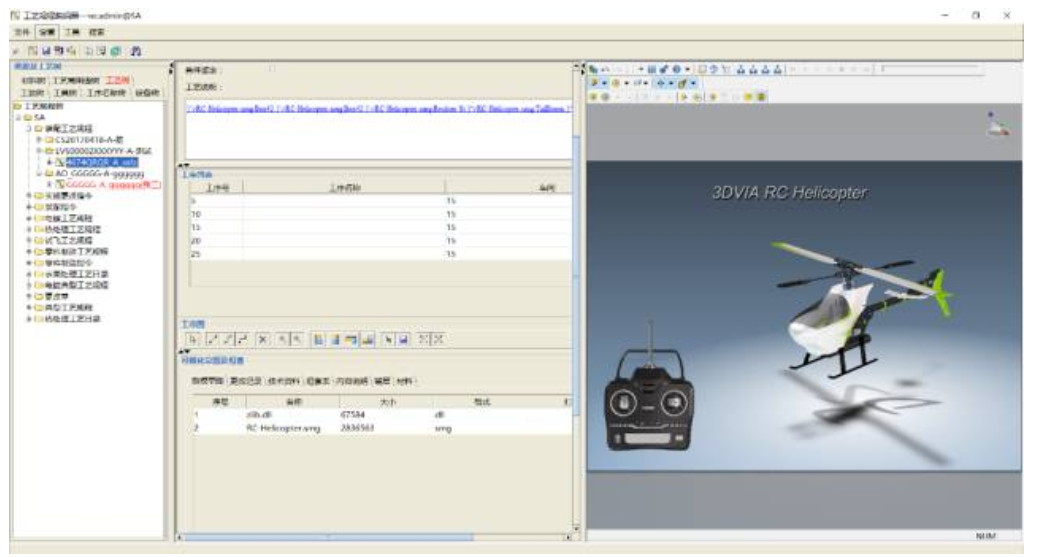Click the first hierarchy tree icon in viewer toolbar

pos(741,69)
